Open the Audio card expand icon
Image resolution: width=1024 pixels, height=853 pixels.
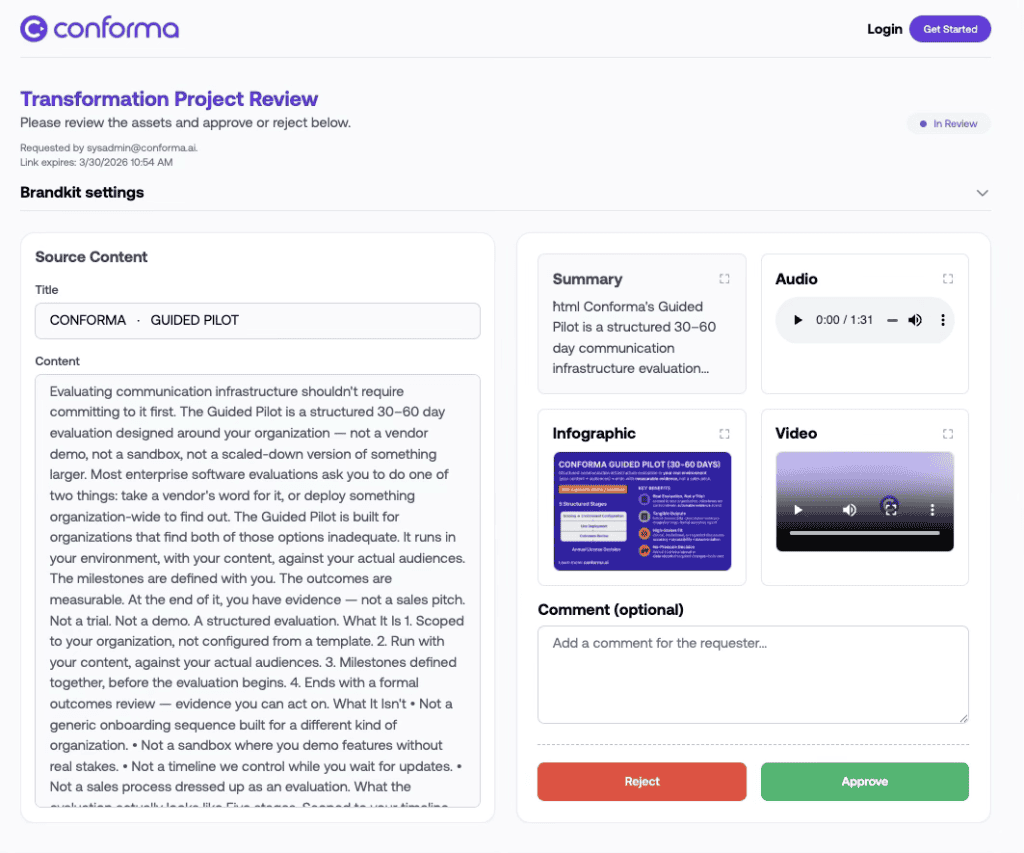pos(947,280)
